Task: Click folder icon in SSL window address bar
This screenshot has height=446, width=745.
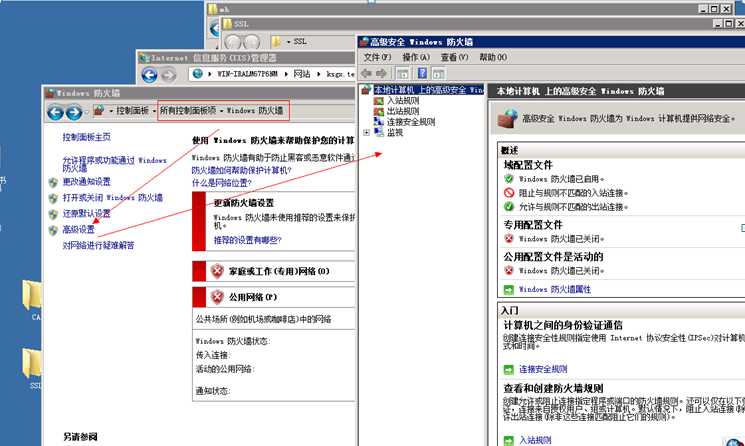Action: click(x=276, y=41)
